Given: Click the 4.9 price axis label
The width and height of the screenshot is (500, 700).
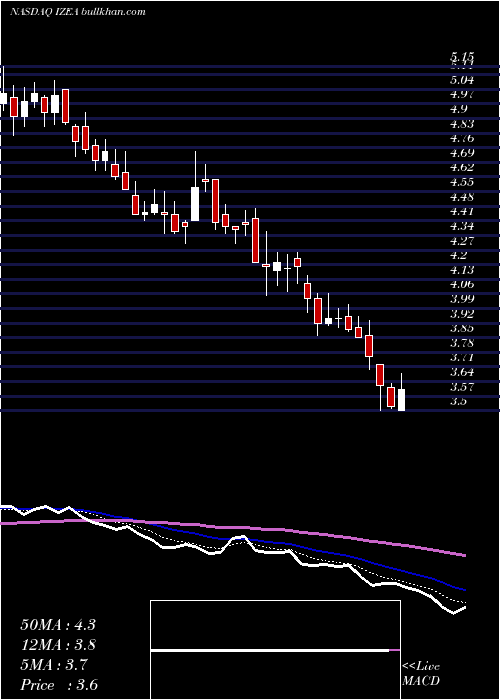Looking at the screenshot, I should tap(459, 109).
